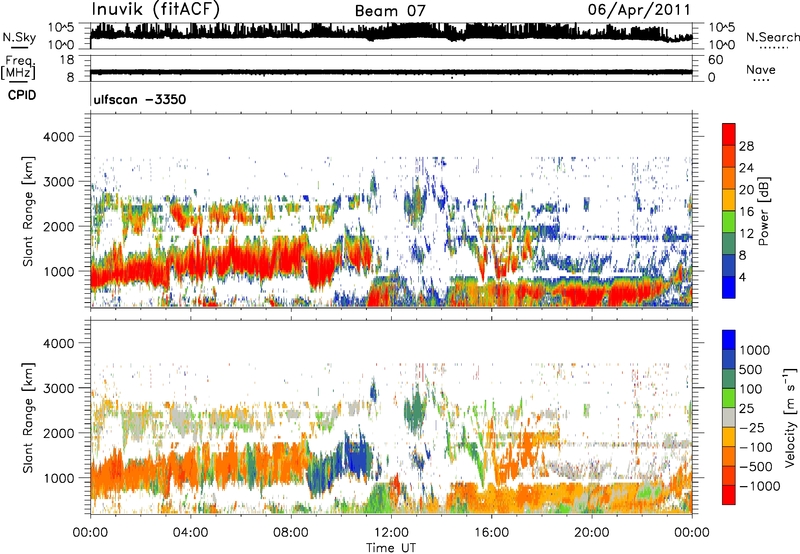Click the '20' label on power scale

click(746, 190)
